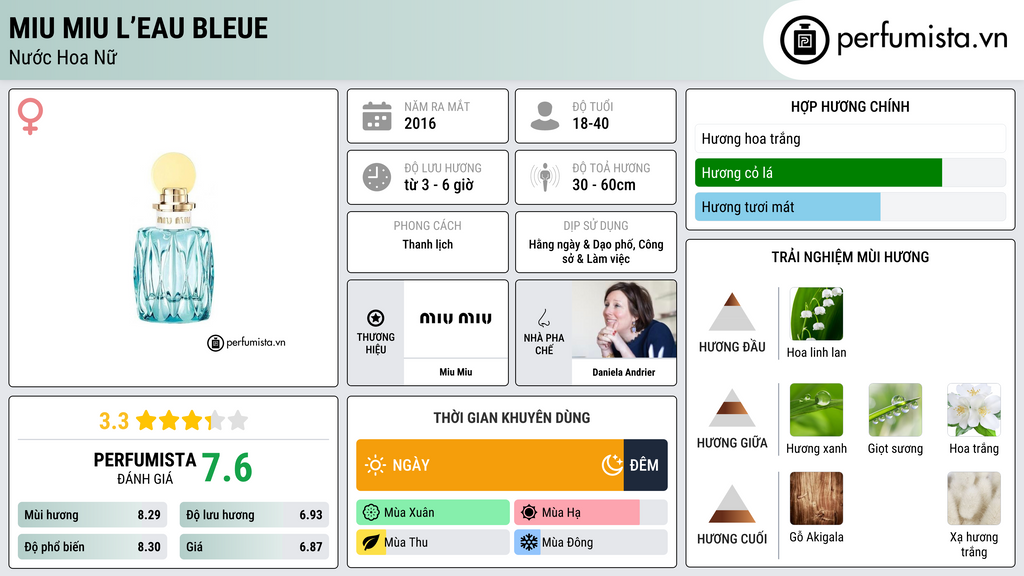Image resolution: width=1024 pixels, height=576 pixels.
Task: Click the release year 2016
Action: [x=419, y=123]
